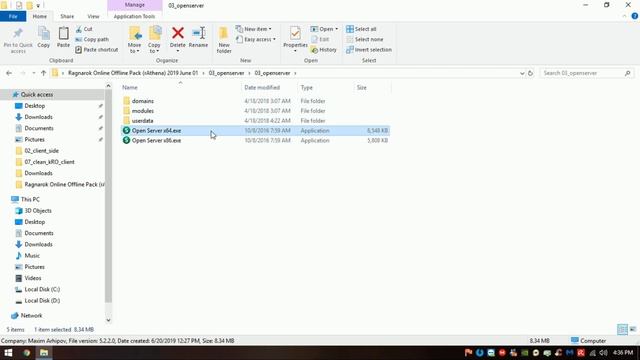640x360 pixels.
Task: Sort by the Type column header
Action: [x=306, y=87]
